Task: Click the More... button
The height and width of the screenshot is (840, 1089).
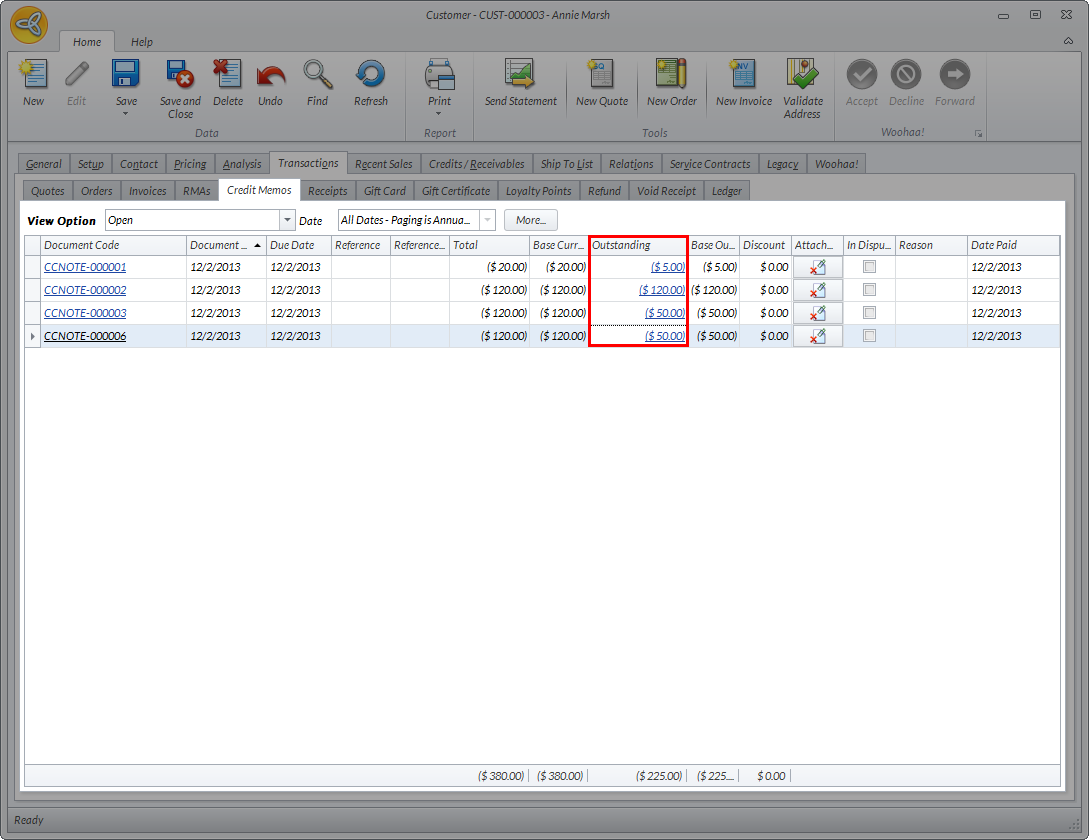Action: click(x=530, y=220)
